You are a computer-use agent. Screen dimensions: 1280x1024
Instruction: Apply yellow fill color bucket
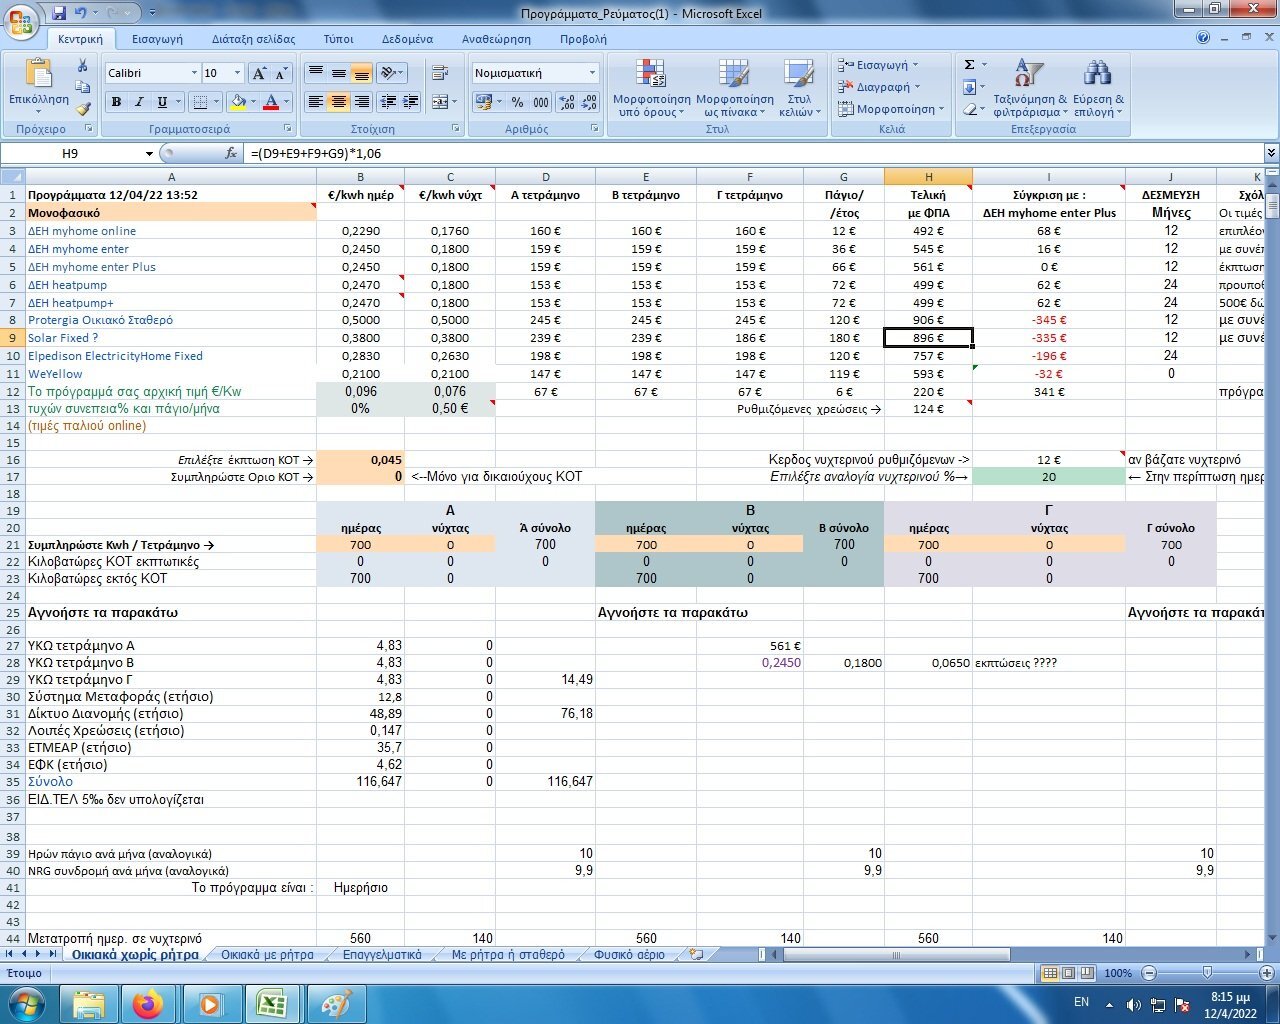click(238, 102)
